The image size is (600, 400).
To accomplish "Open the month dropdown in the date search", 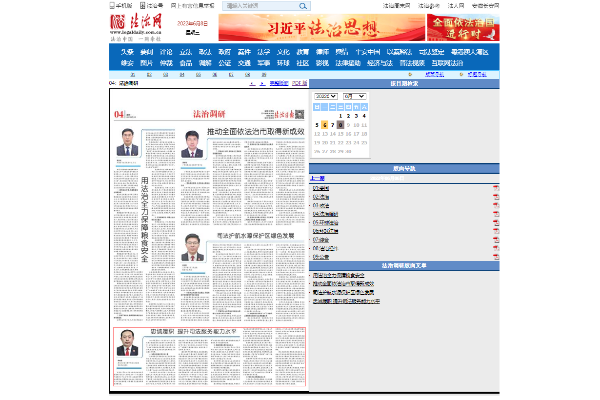I will point(353,95).
